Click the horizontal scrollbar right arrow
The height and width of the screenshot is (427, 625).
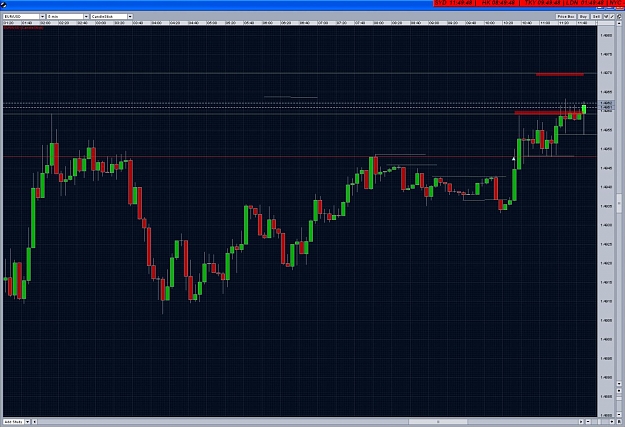tap(581, 421)
